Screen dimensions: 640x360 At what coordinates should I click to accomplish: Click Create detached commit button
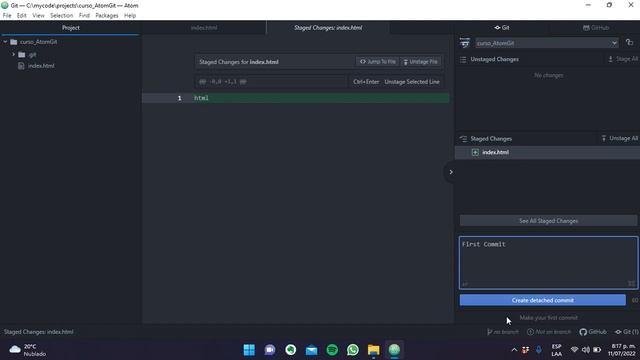[542, 300]
